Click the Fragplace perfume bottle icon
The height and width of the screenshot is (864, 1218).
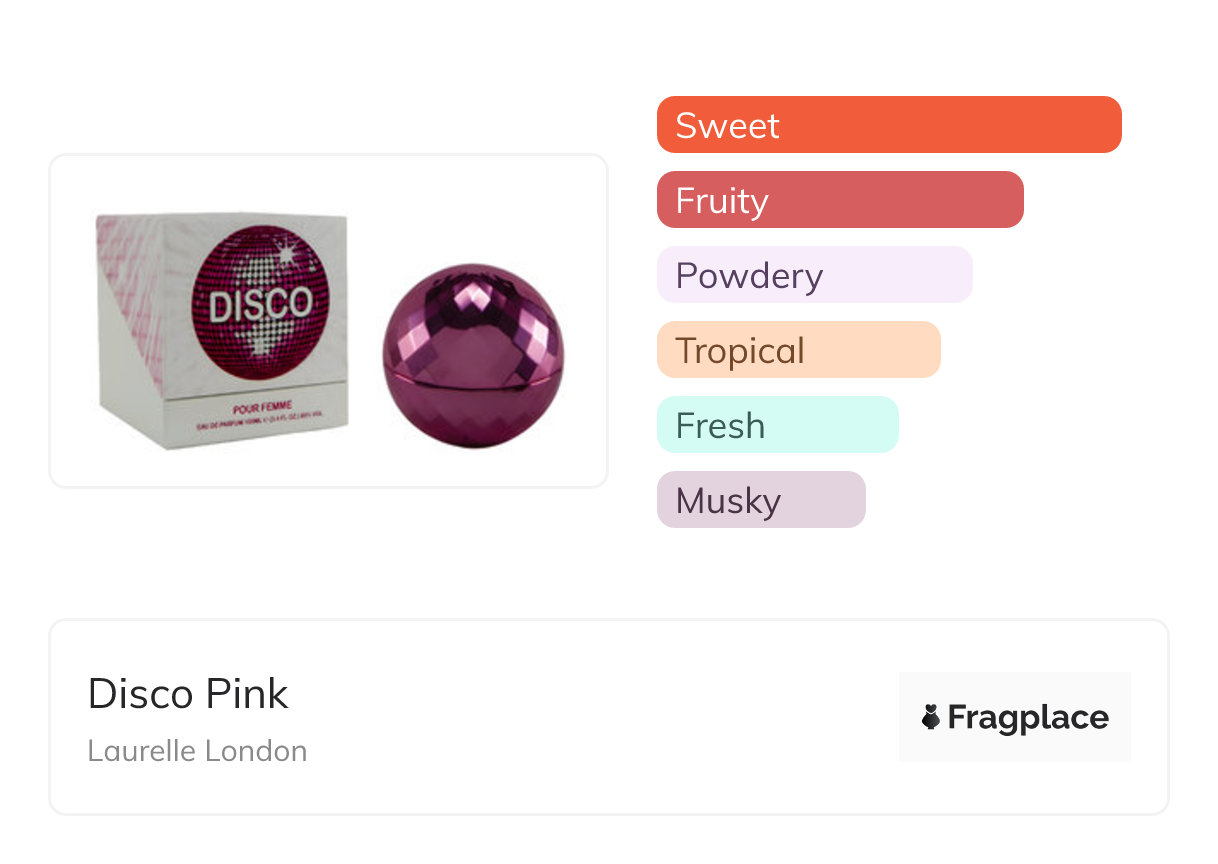coord(931,717)
